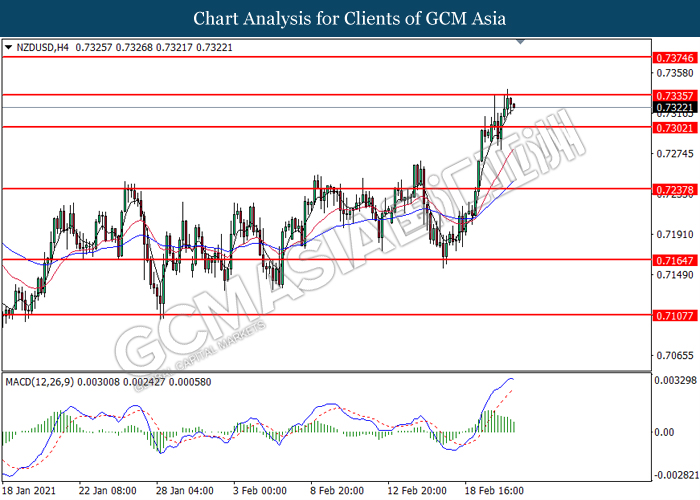The image size is (700, 500).
Task: Click the latest candlestick near 0.73221
Action: click(x=514, y=106)
